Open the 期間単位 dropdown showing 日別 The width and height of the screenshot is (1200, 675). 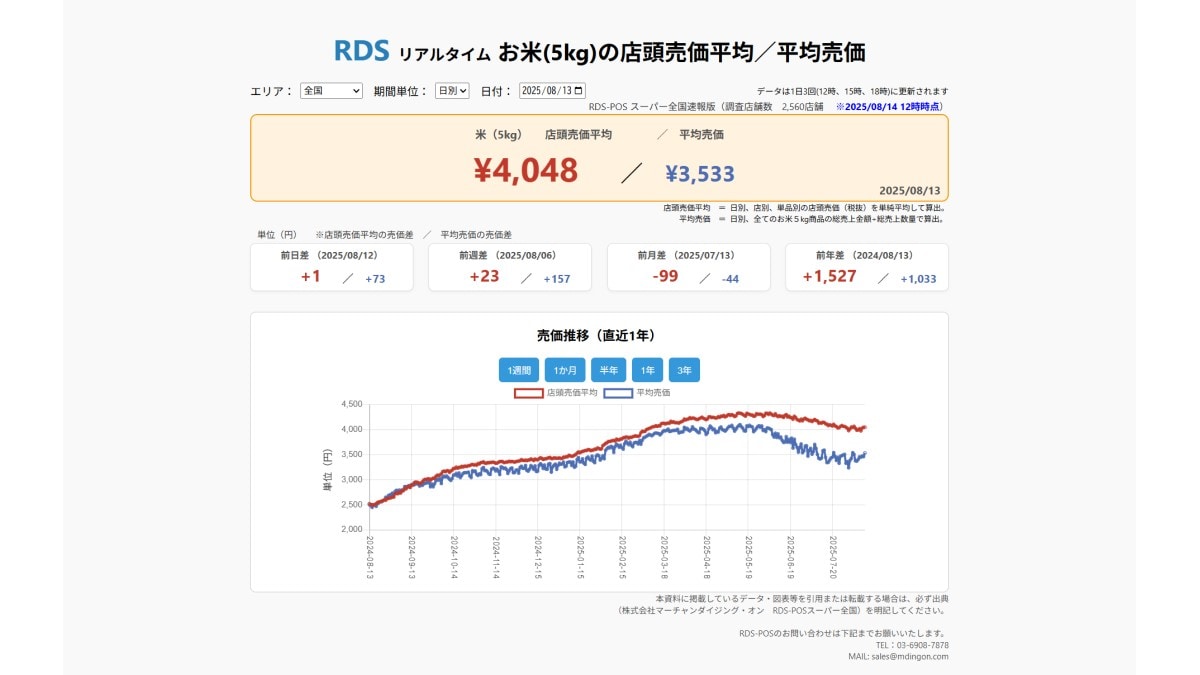pos(452,90)
